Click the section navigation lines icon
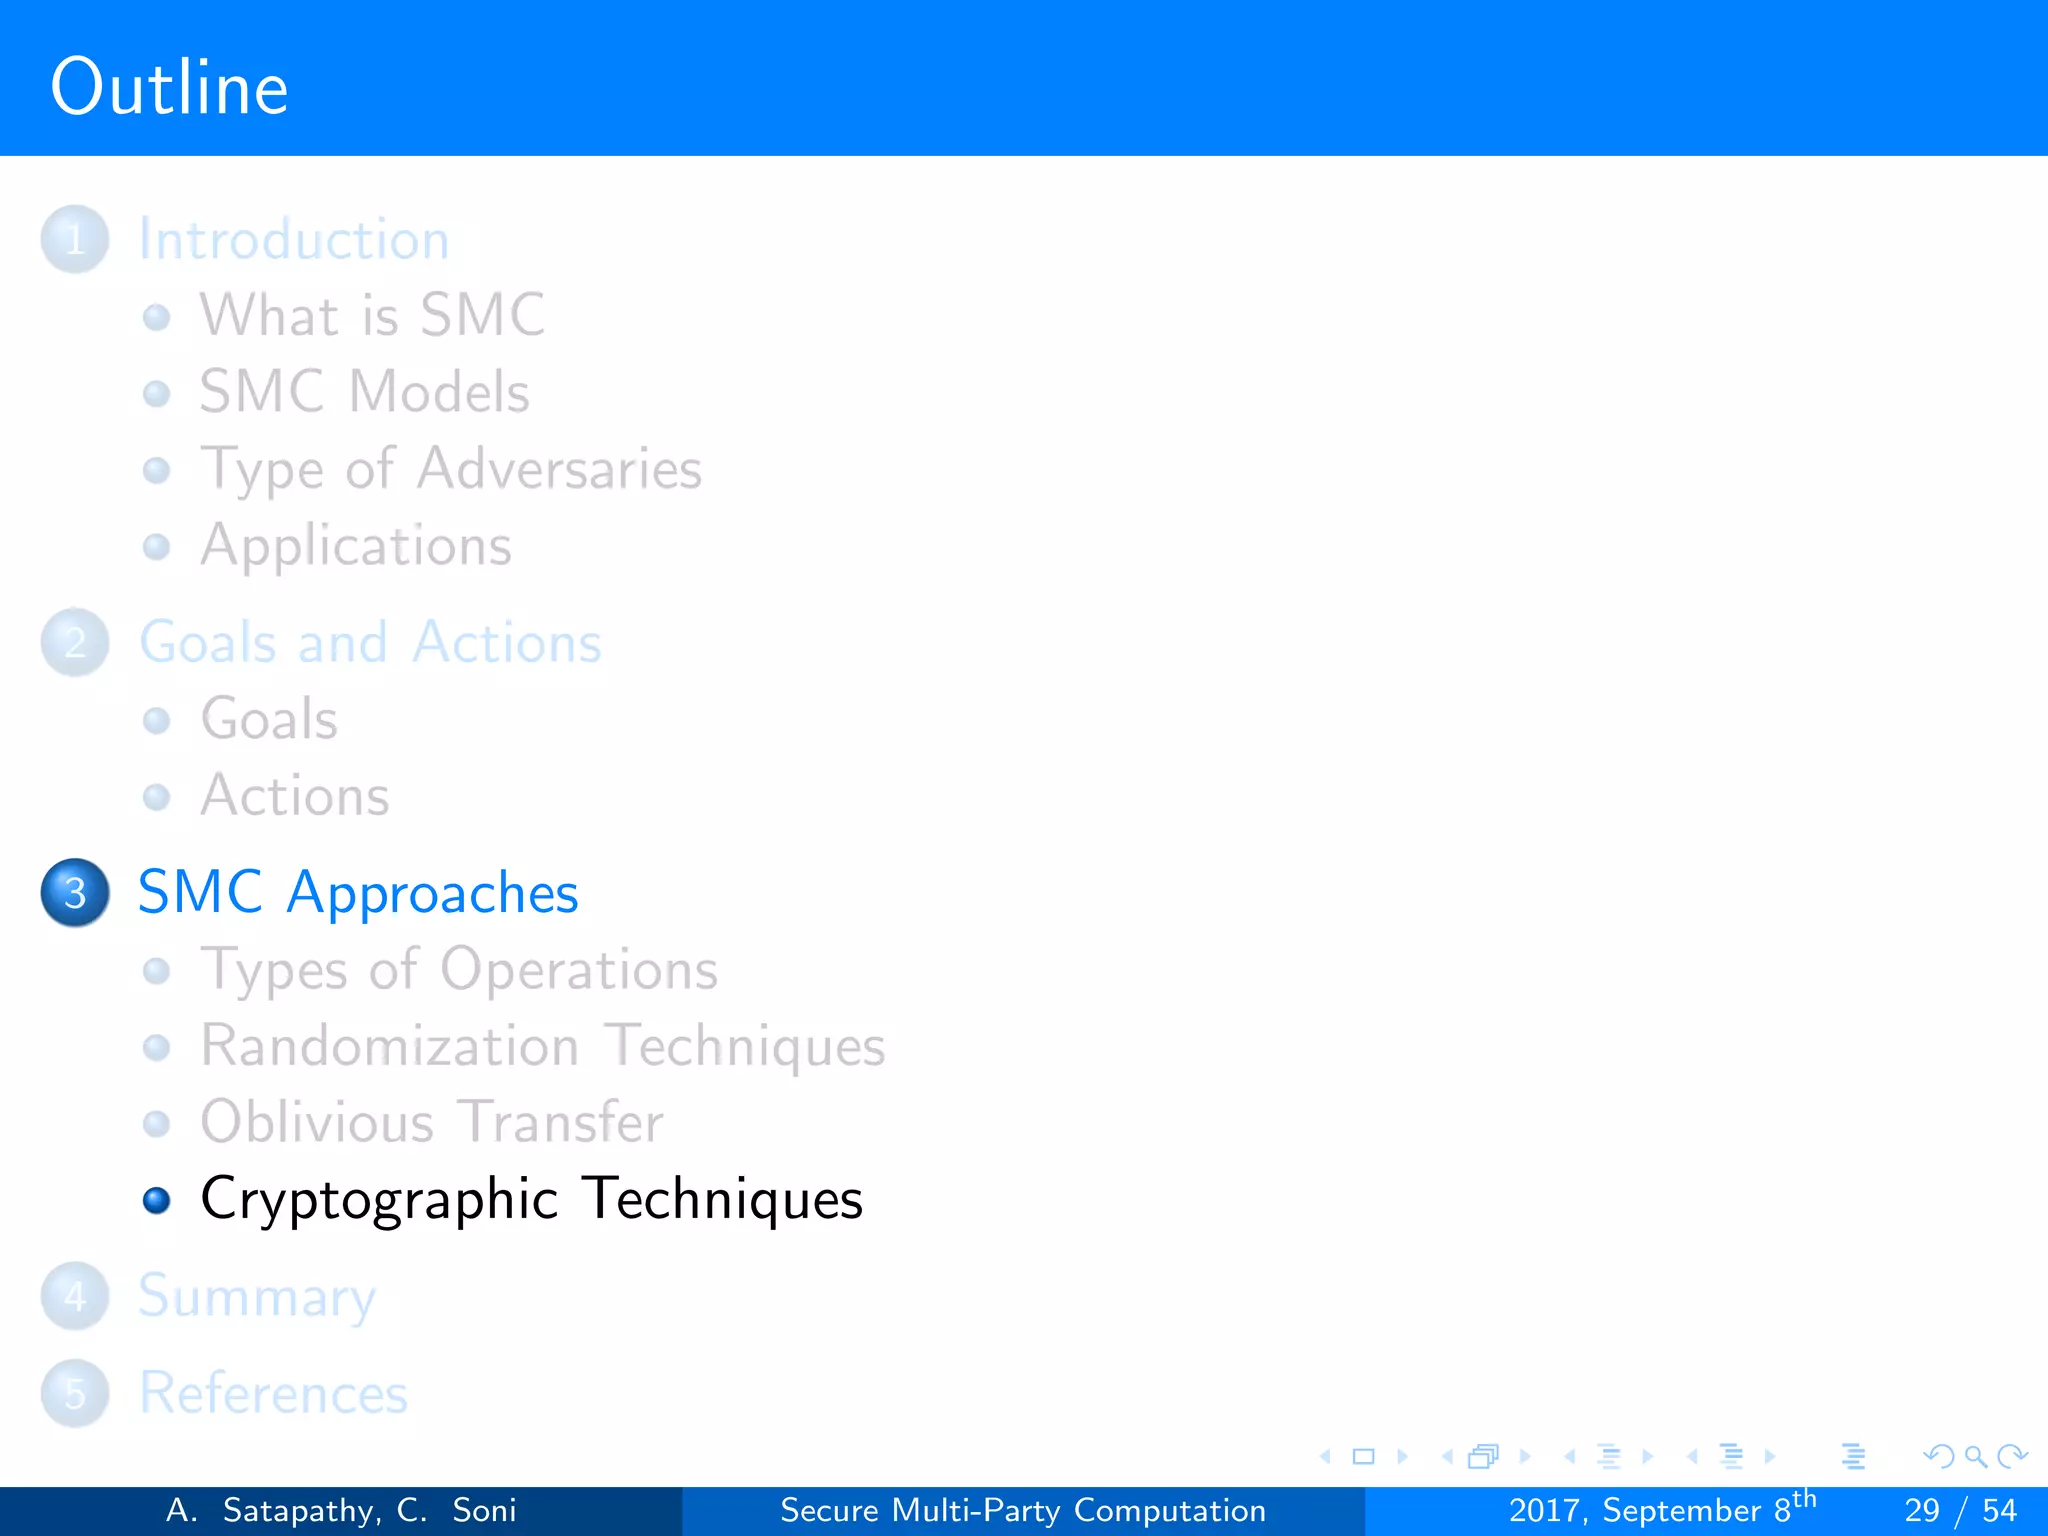This screenshot has height=1536, width=2048. [1731, 1457]
